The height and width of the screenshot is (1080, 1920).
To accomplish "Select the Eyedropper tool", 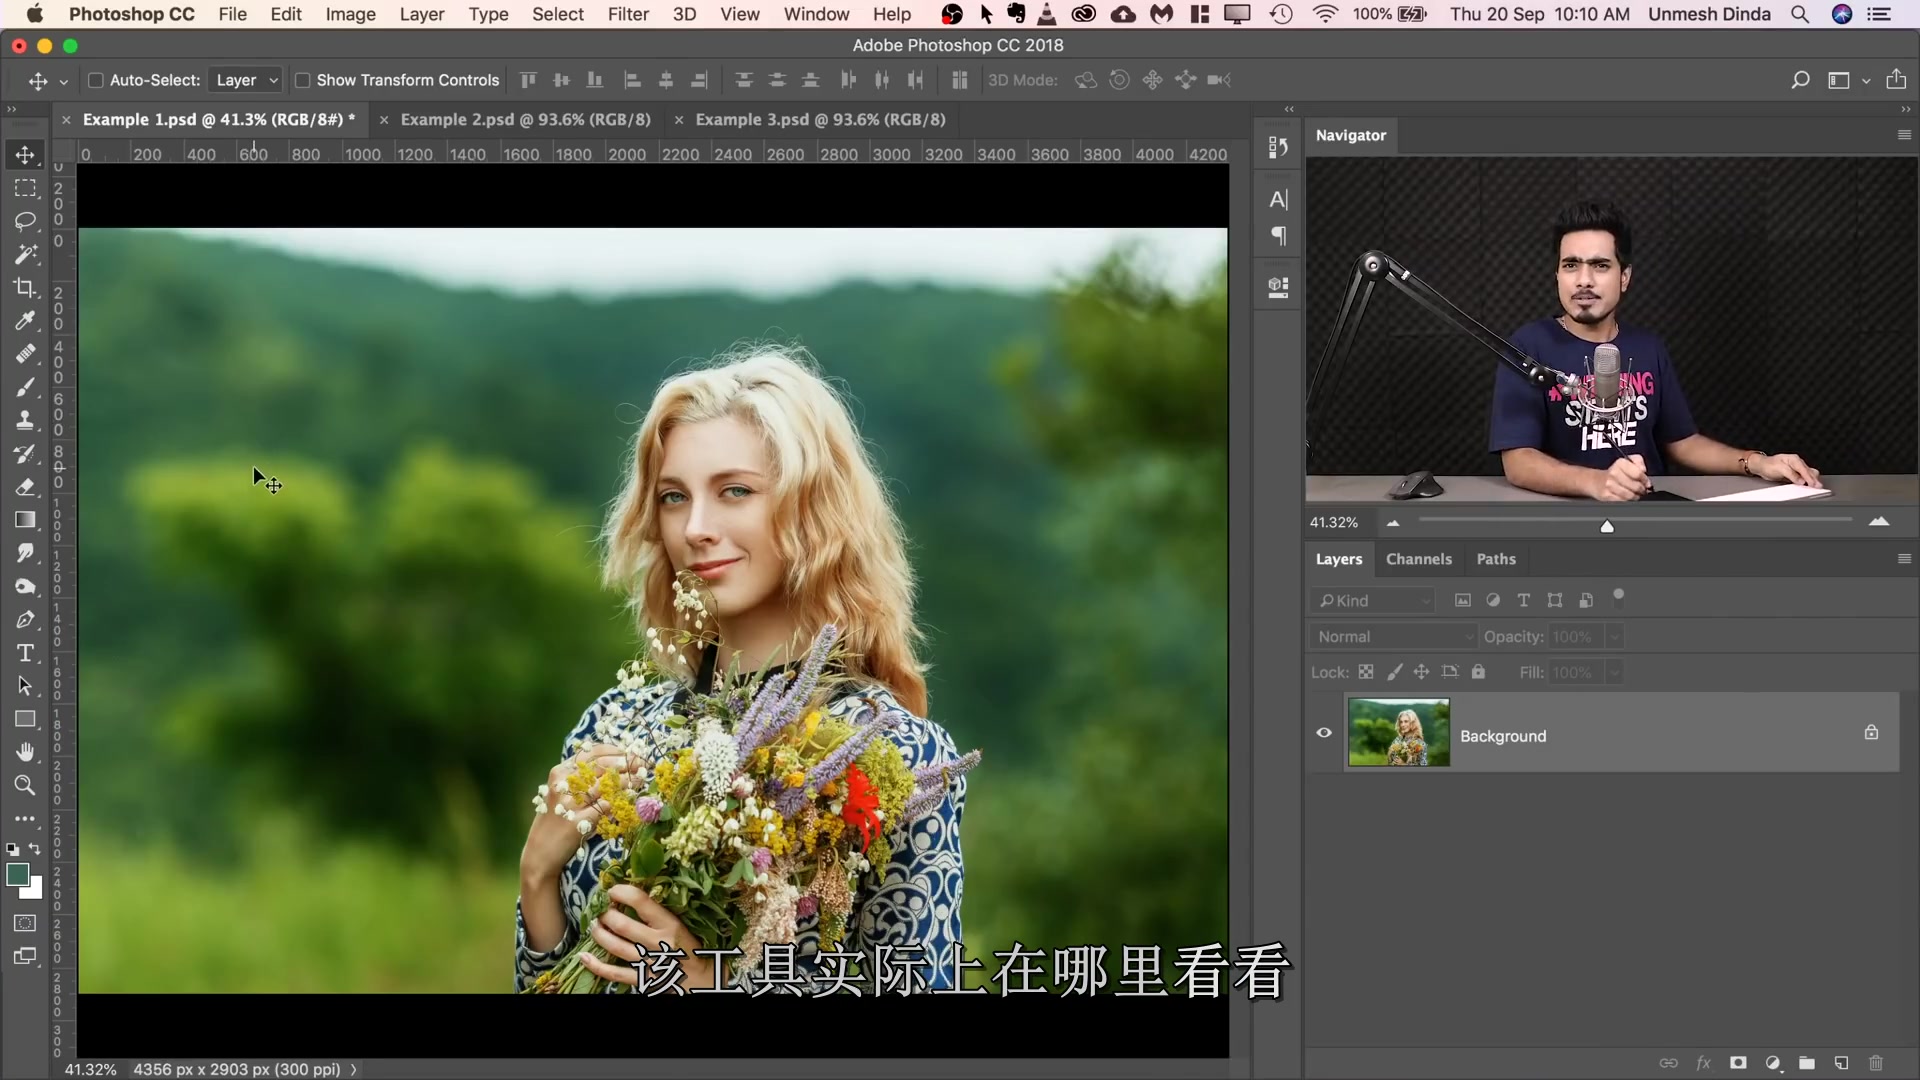I will 25,321.
